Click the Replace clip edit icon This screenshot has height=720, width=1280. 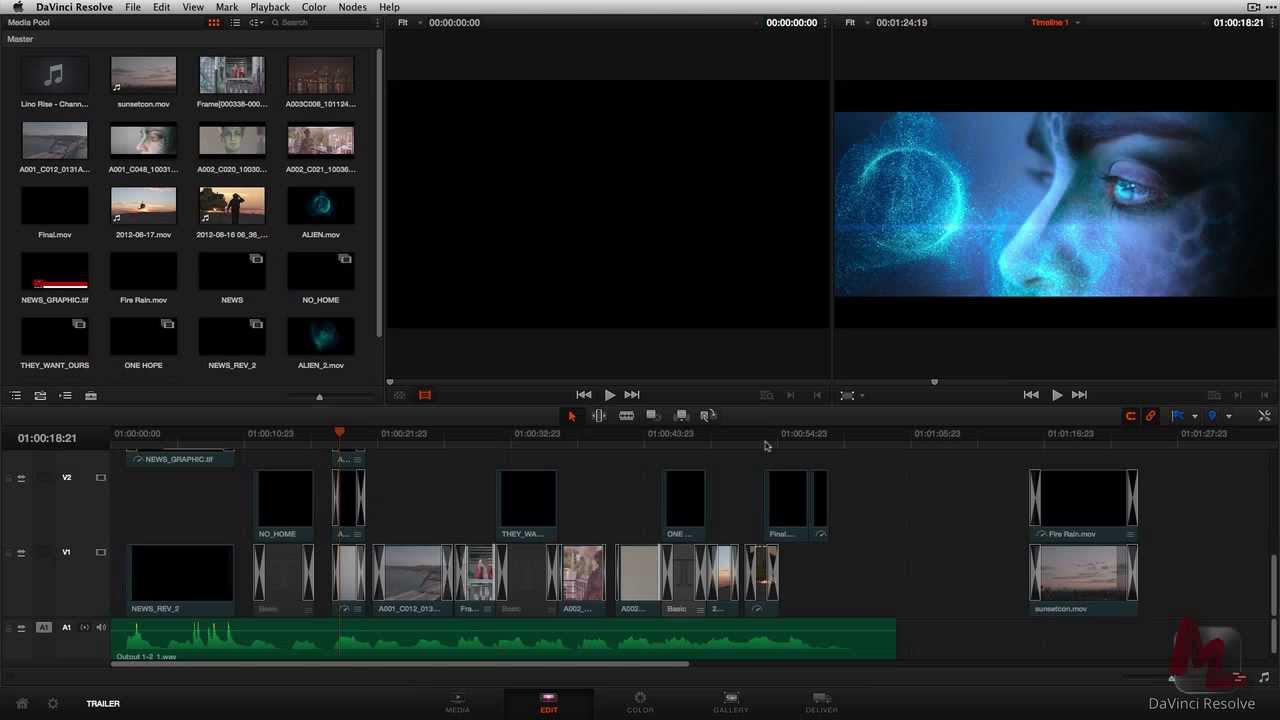click(706, 416)
